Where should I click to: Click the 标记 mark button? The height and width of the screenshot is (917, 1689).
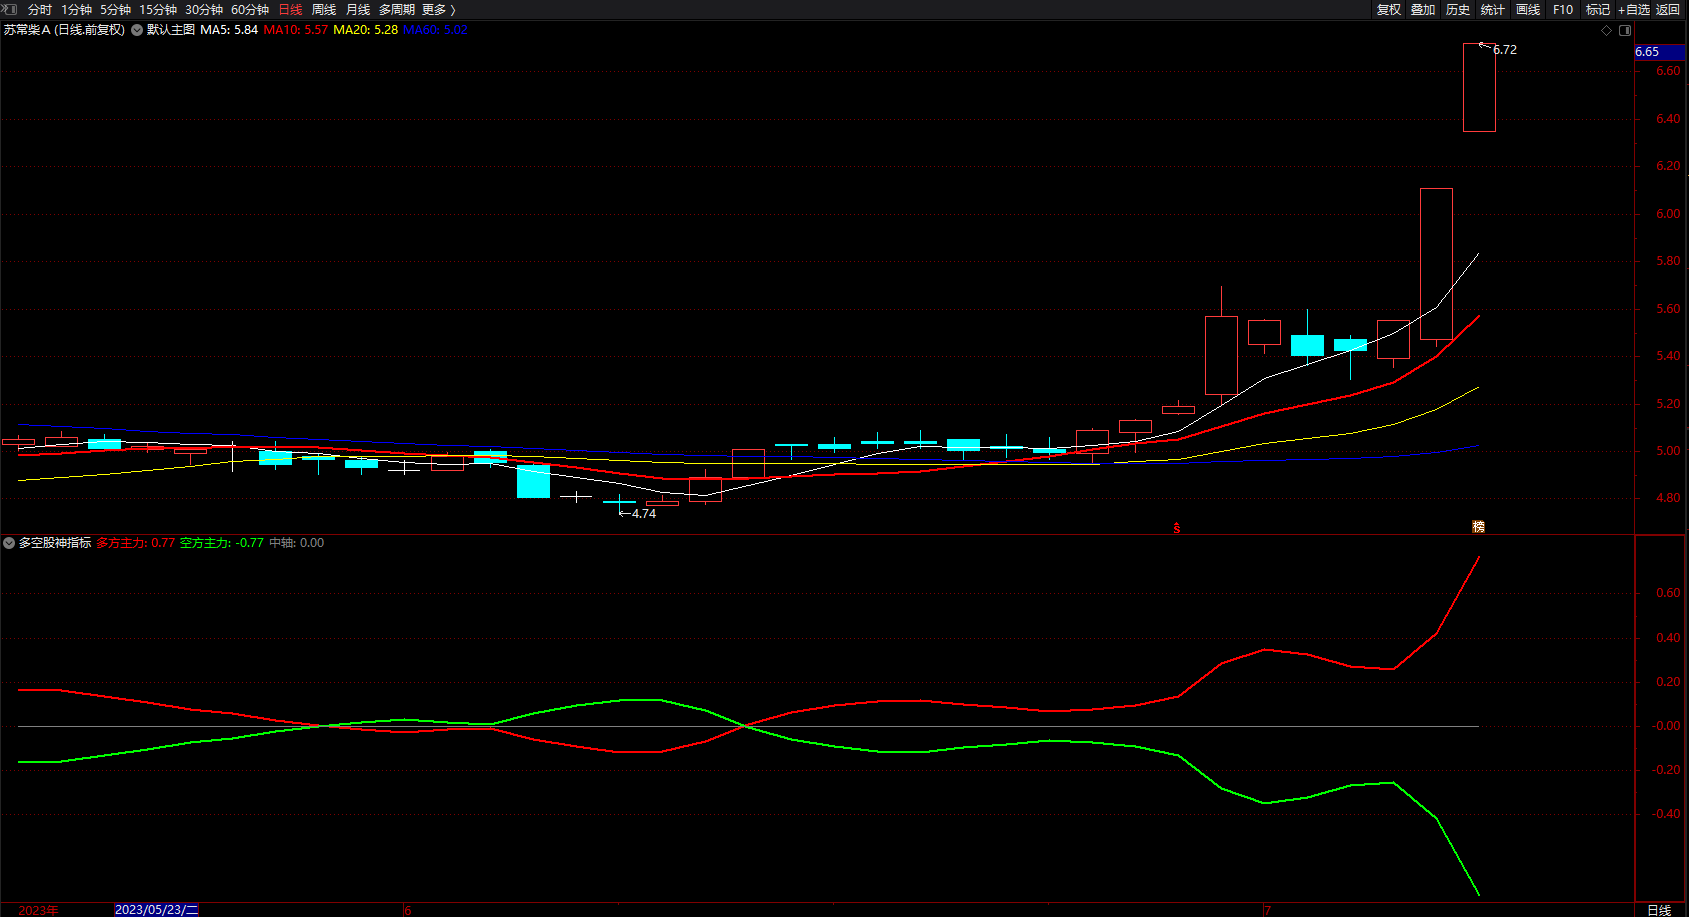click(x=1598, y=9)
